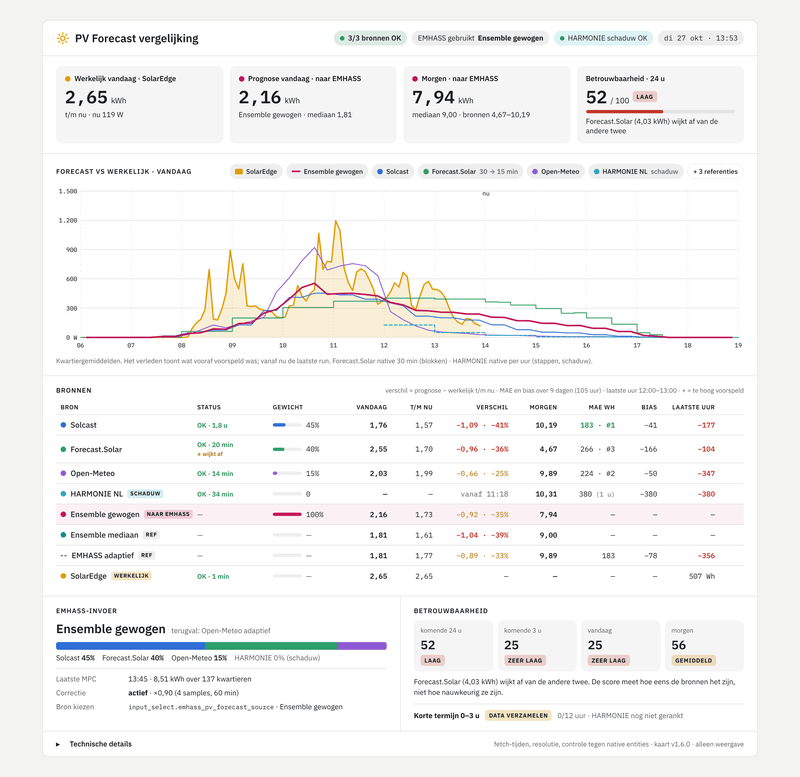Image resolution: width=800 pixels, height=777 pixels.
Task: Click the Betrouwbaarheid 52/100 progress bar
Action: click(660, 111)
